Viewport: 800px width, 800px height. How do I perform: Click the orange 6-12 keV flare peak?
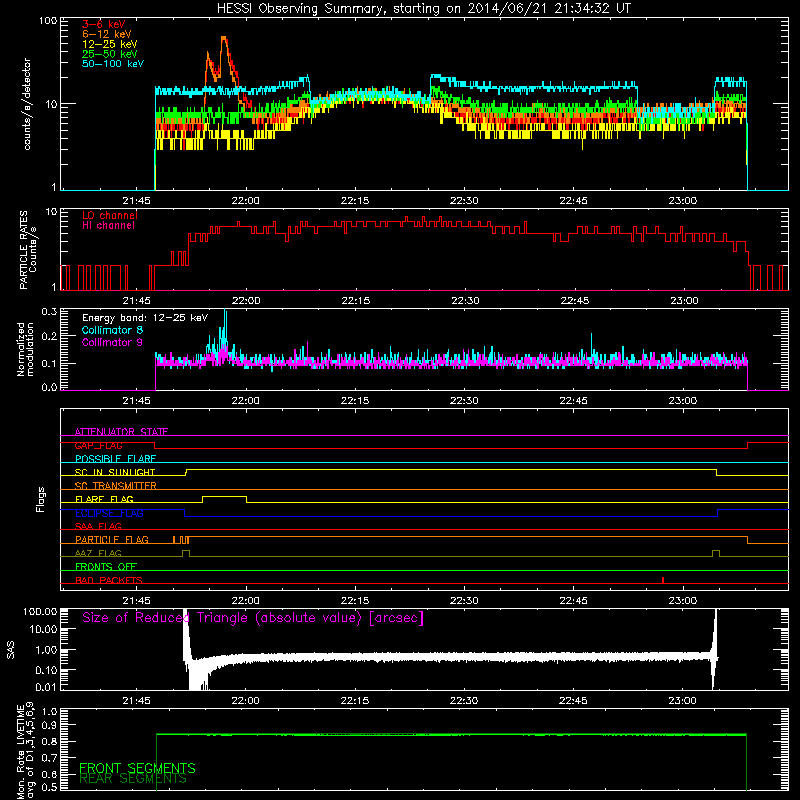pyautogui.click(x=224, y=41)
